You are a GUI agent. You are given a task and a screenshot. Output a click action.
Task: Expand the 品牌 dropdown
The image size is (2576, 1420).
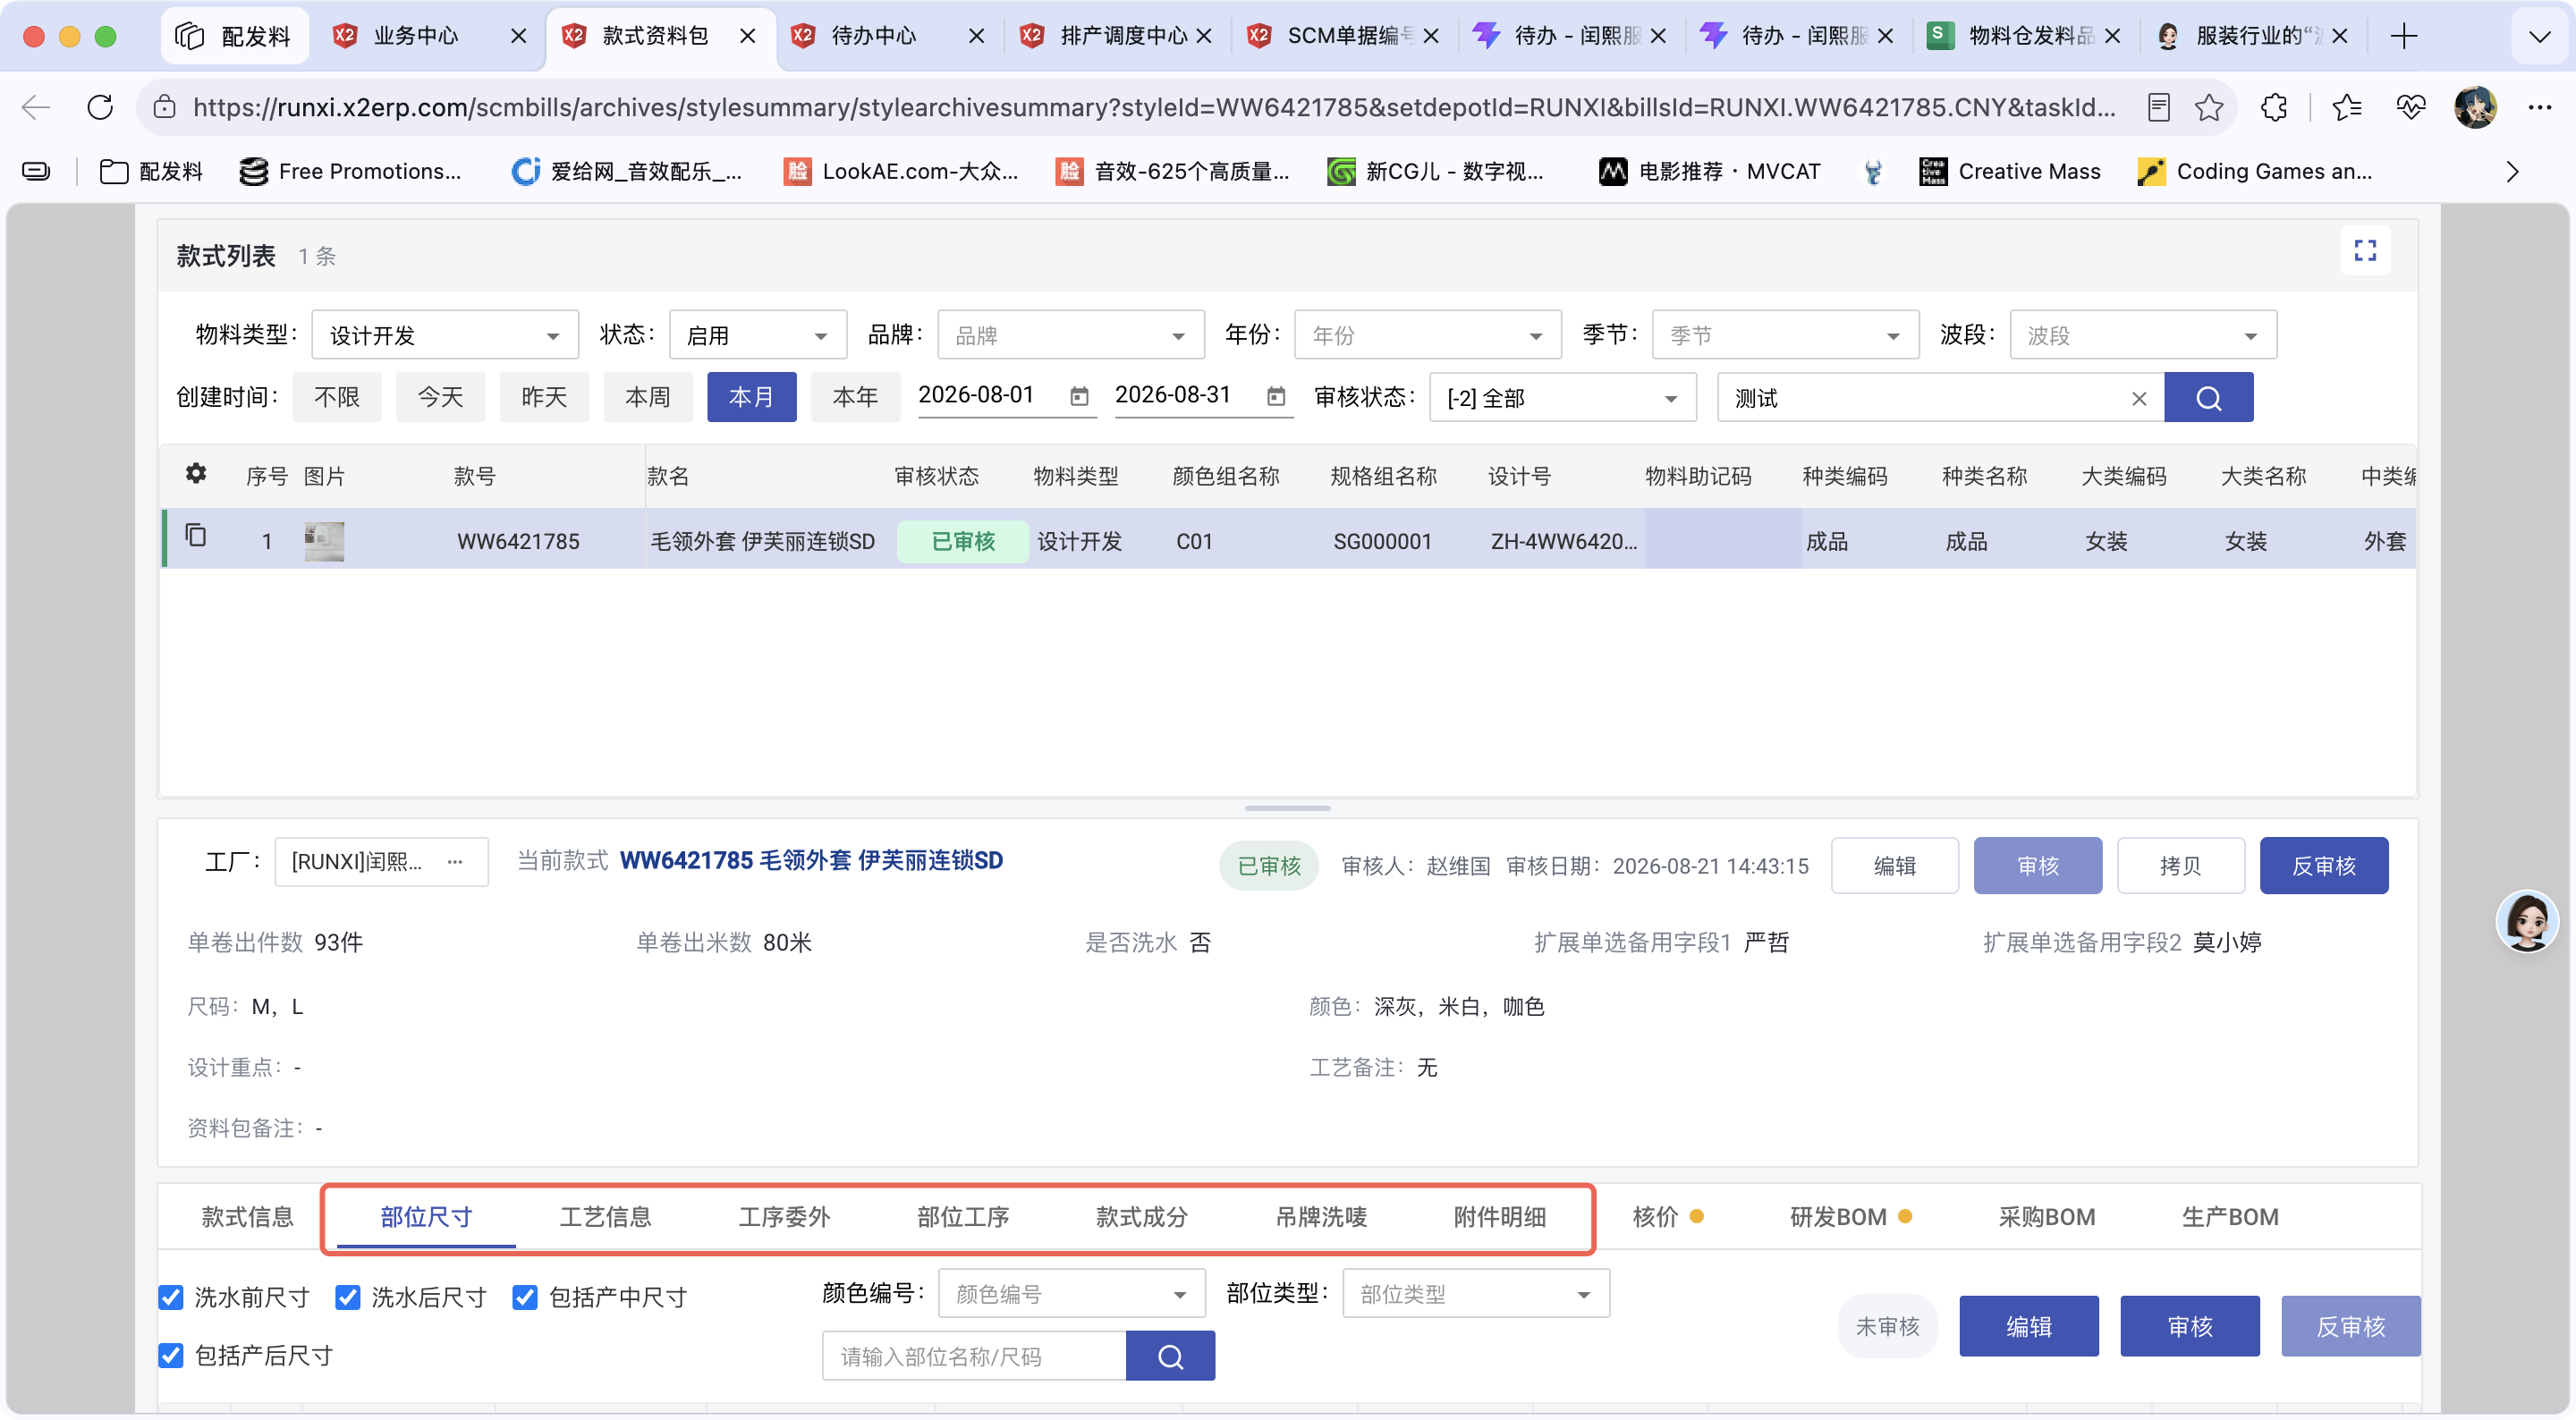(1070, 335)
